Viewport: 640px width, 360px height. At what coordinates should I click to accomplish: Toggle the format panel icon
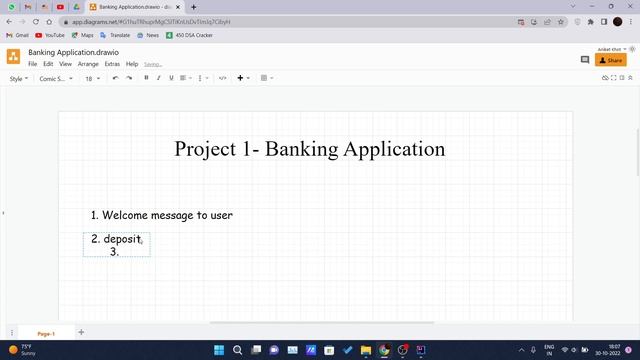pyautogui.click(x=622, y=78)
